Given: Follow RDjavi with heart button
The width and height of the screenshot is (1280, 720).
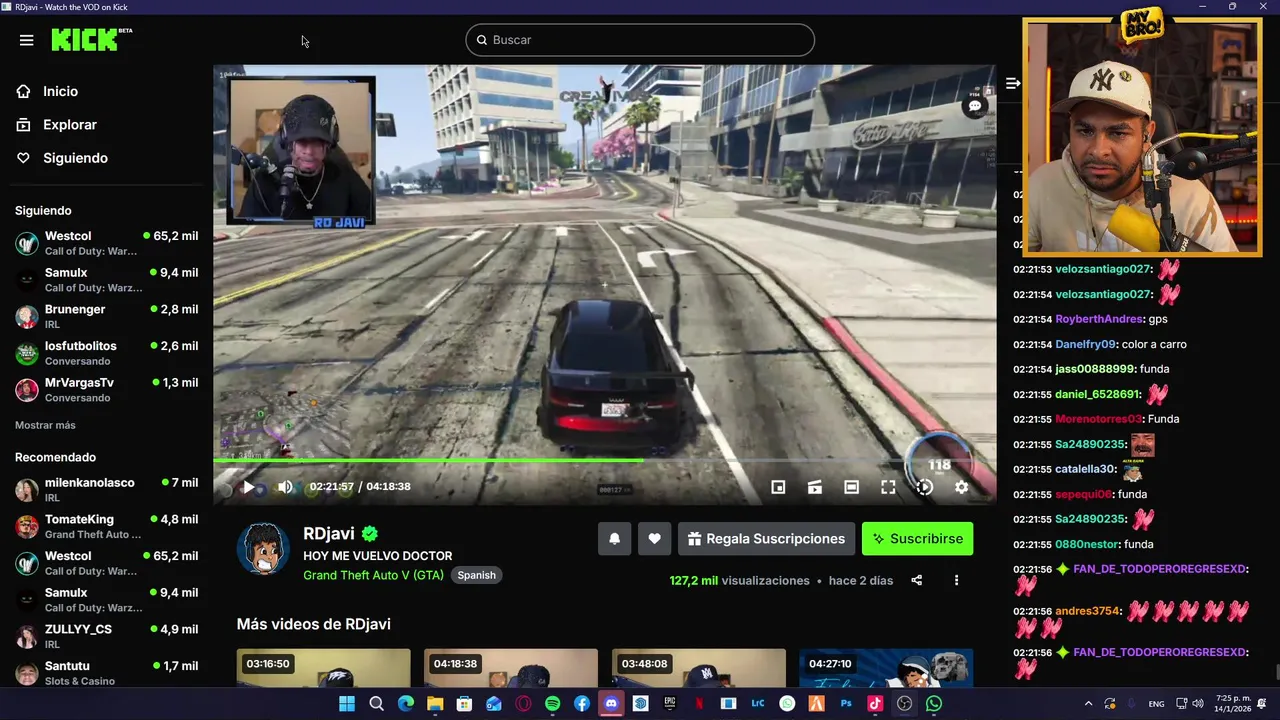Looking at the screenshot, I should click(x=654, y=538).
